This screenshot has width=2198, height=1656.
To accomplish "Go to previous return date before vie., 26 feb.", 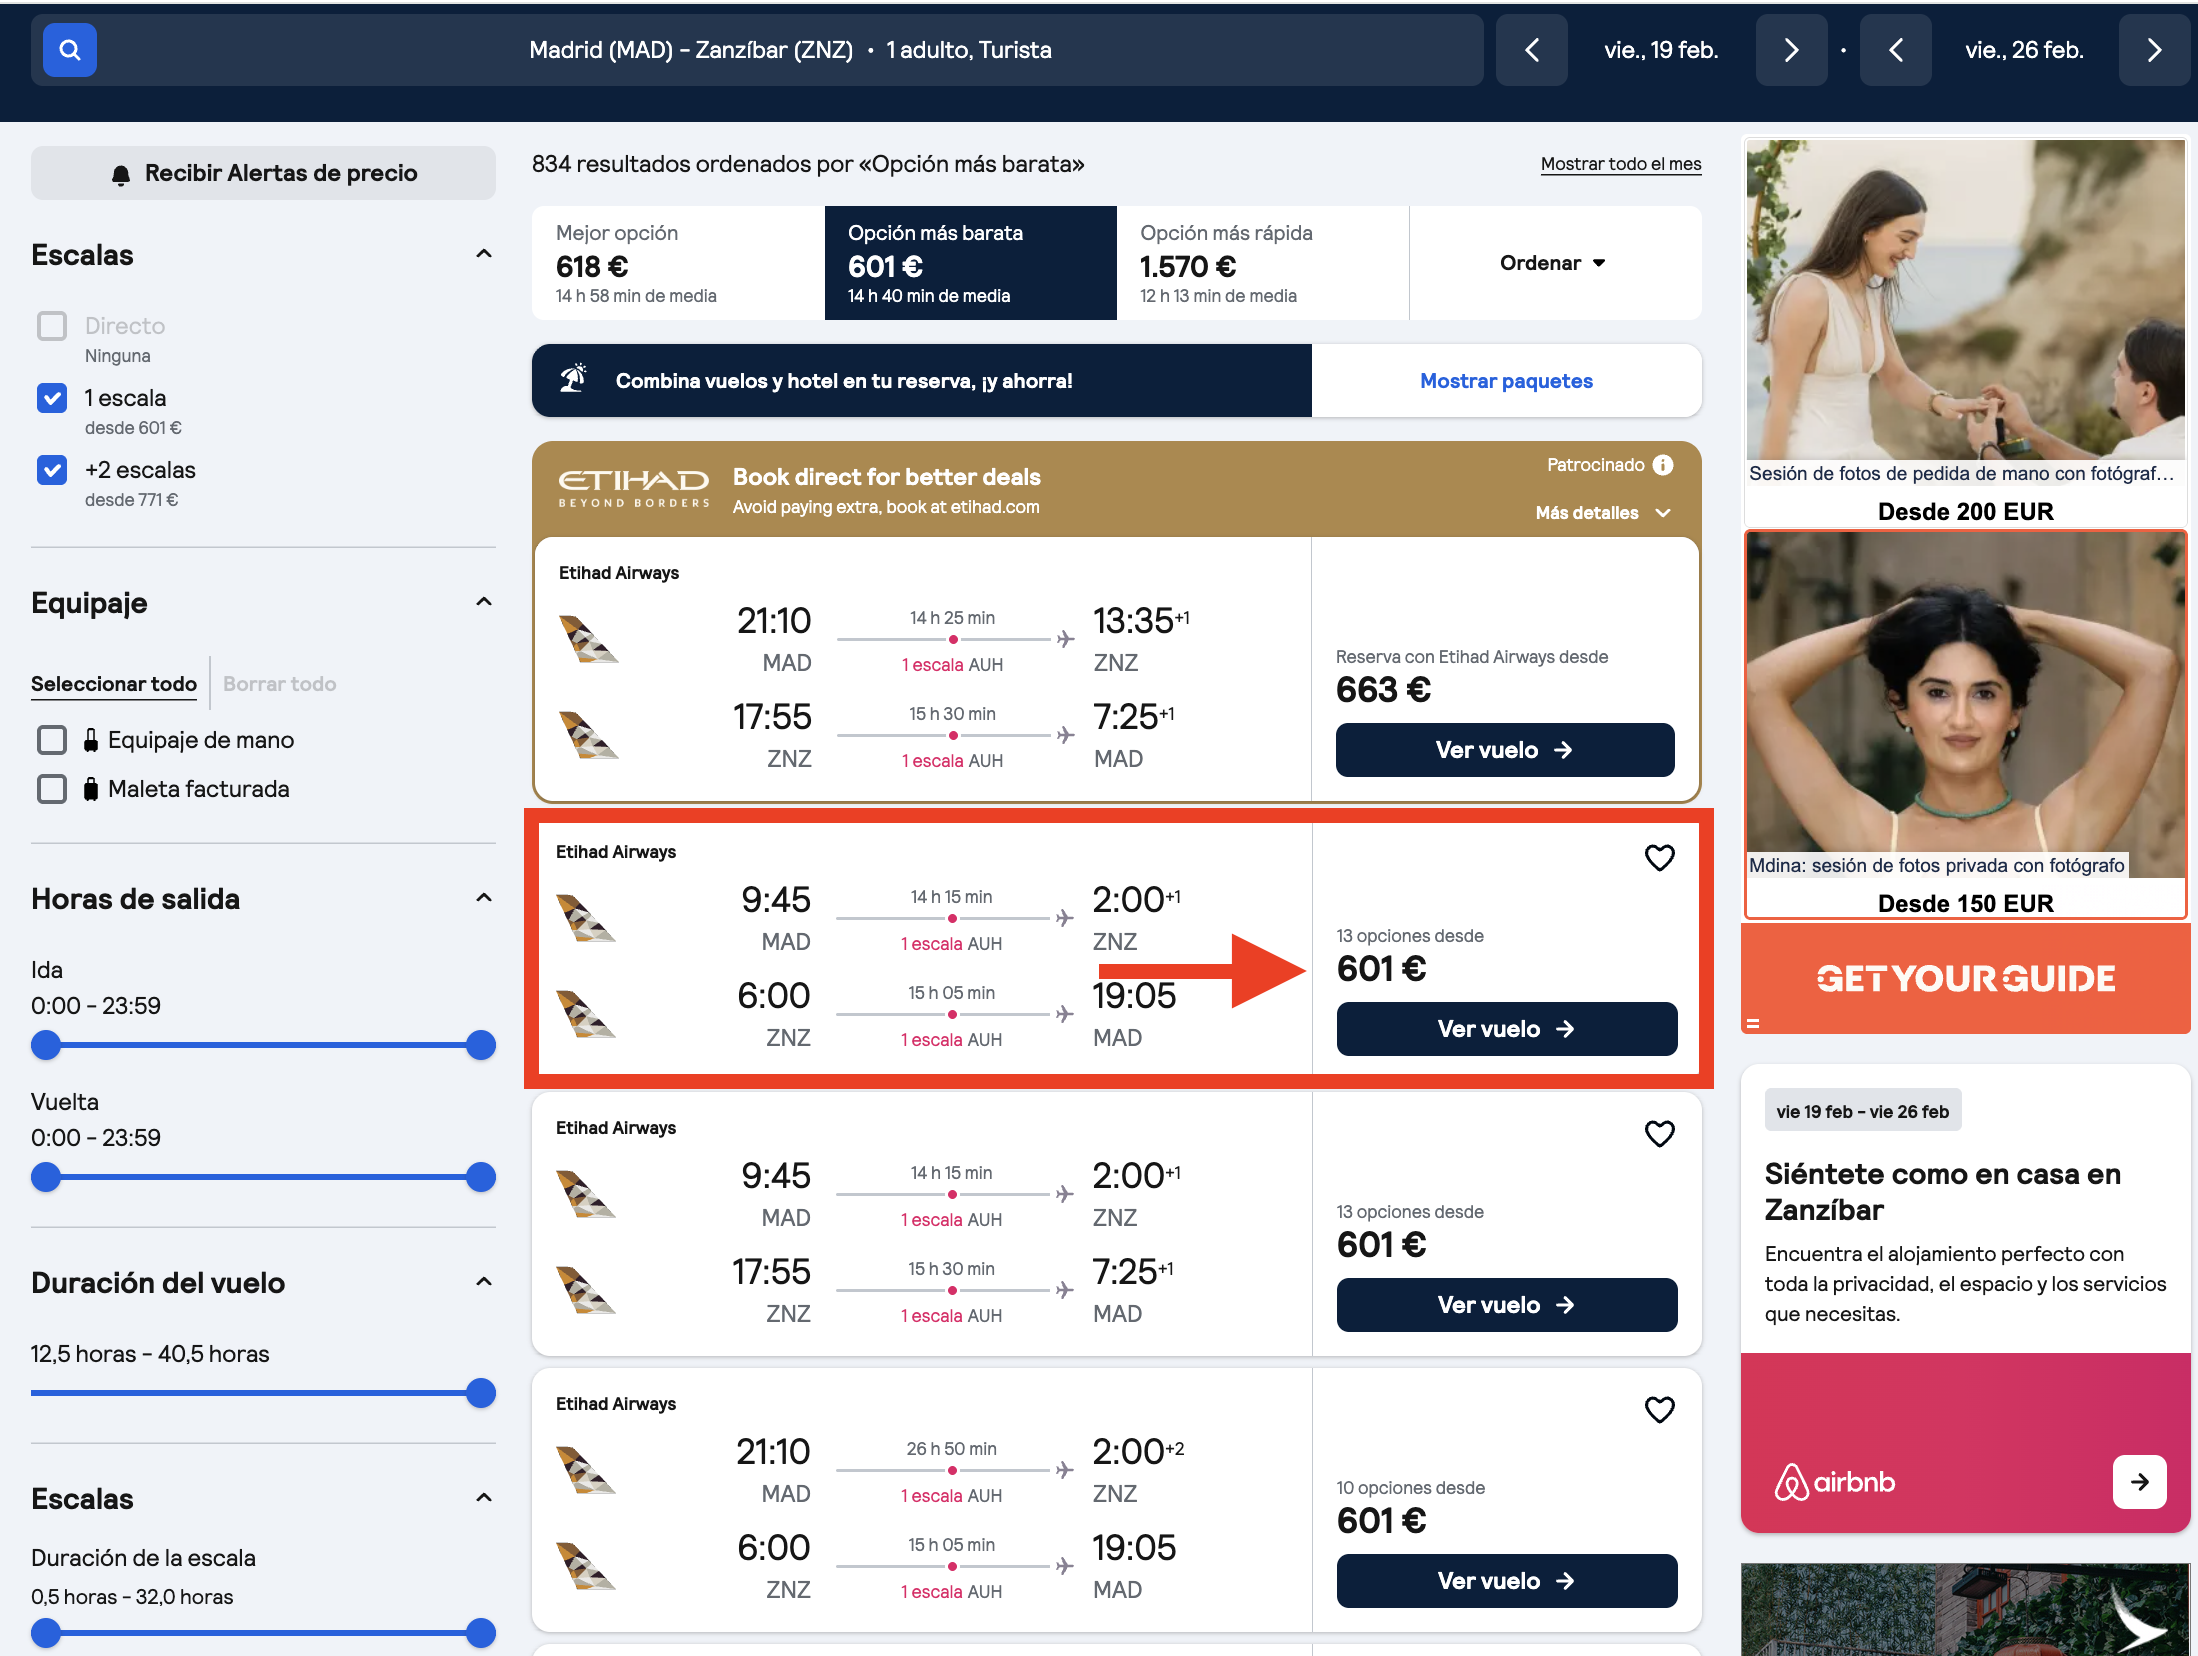I will (x=1895, y=50).
